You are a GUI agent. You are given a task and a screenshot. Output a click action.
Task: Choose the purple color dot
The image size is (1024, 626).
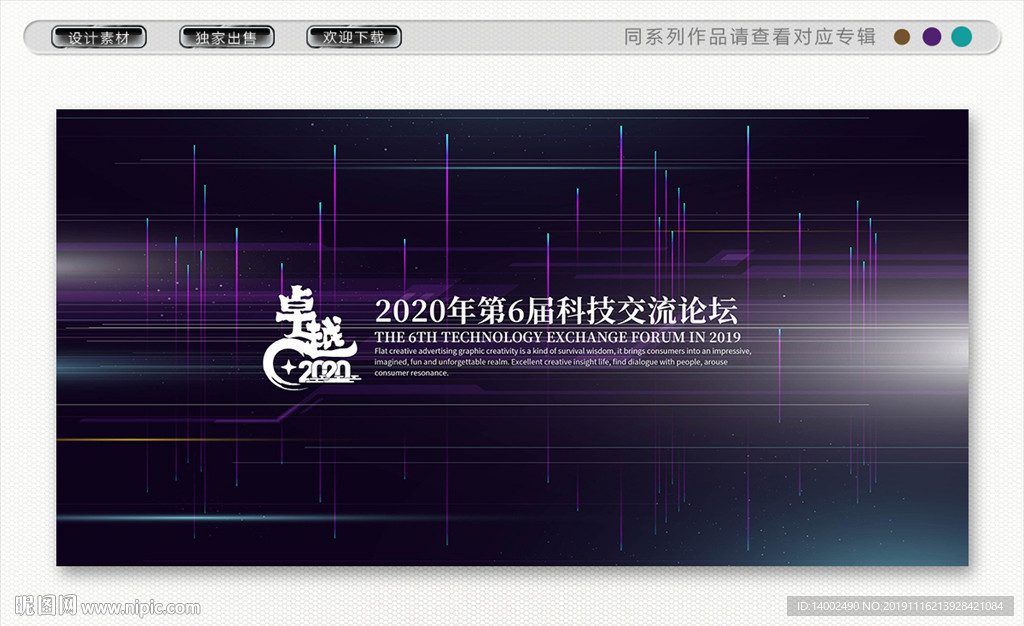932,37
